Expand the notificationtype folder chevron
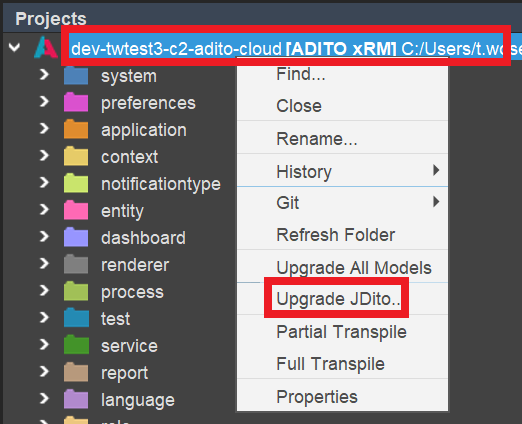 [44, 183]
